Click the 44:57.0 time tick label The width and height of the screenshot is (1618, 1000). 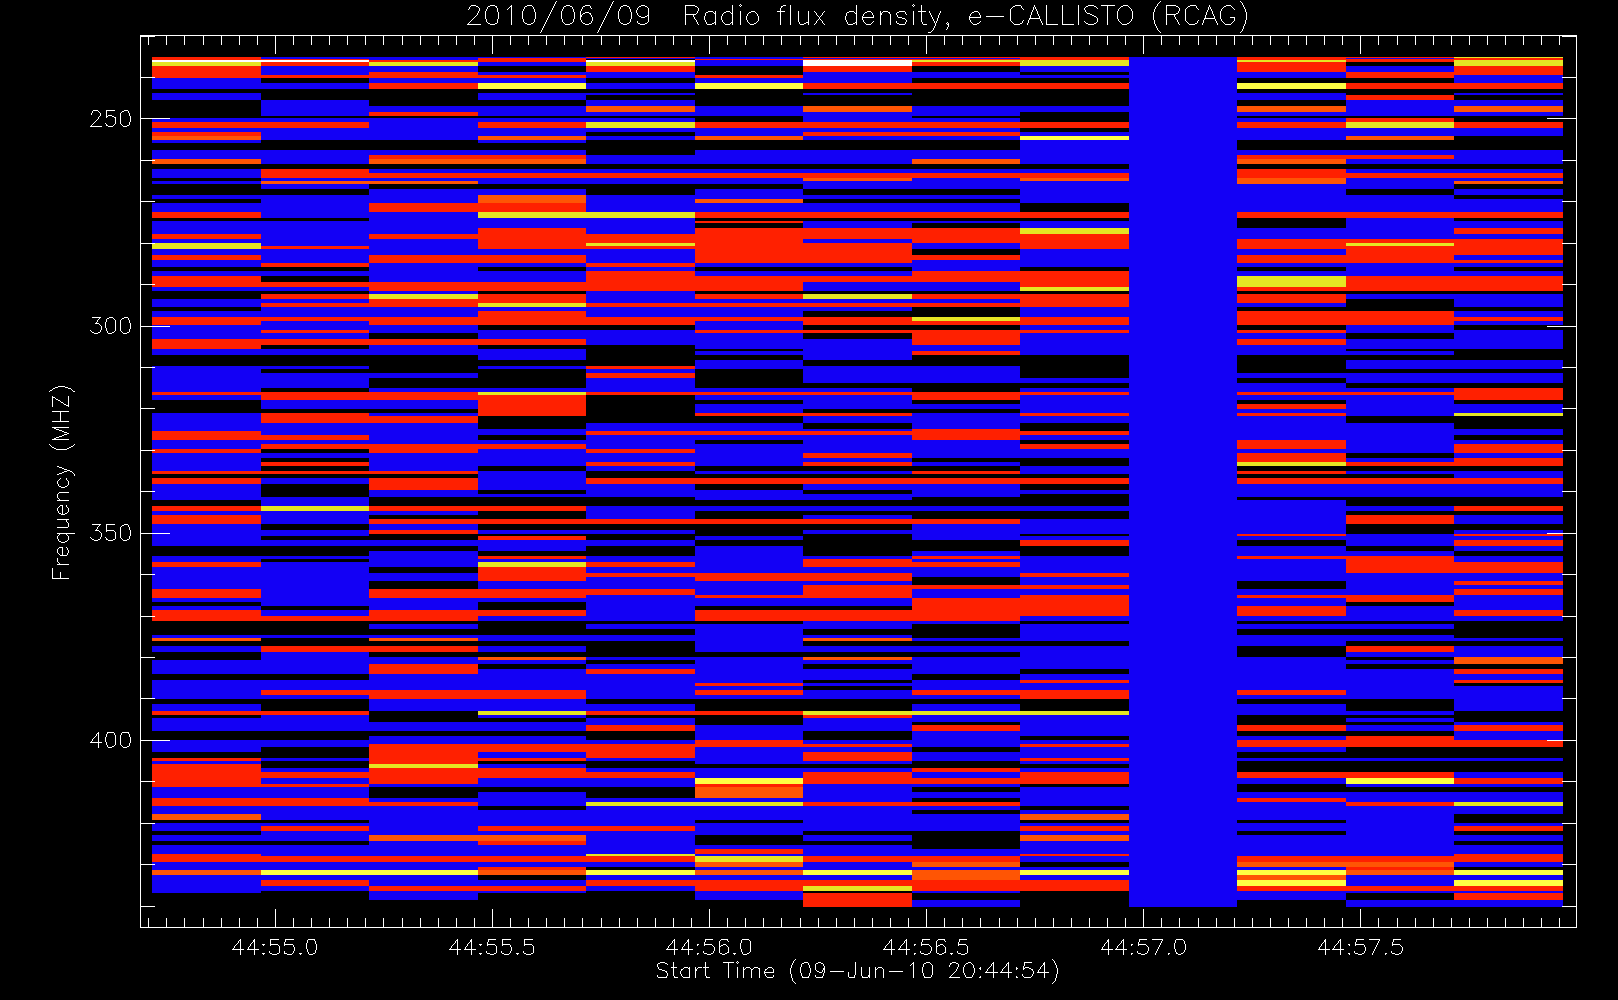coord(1143,947)
